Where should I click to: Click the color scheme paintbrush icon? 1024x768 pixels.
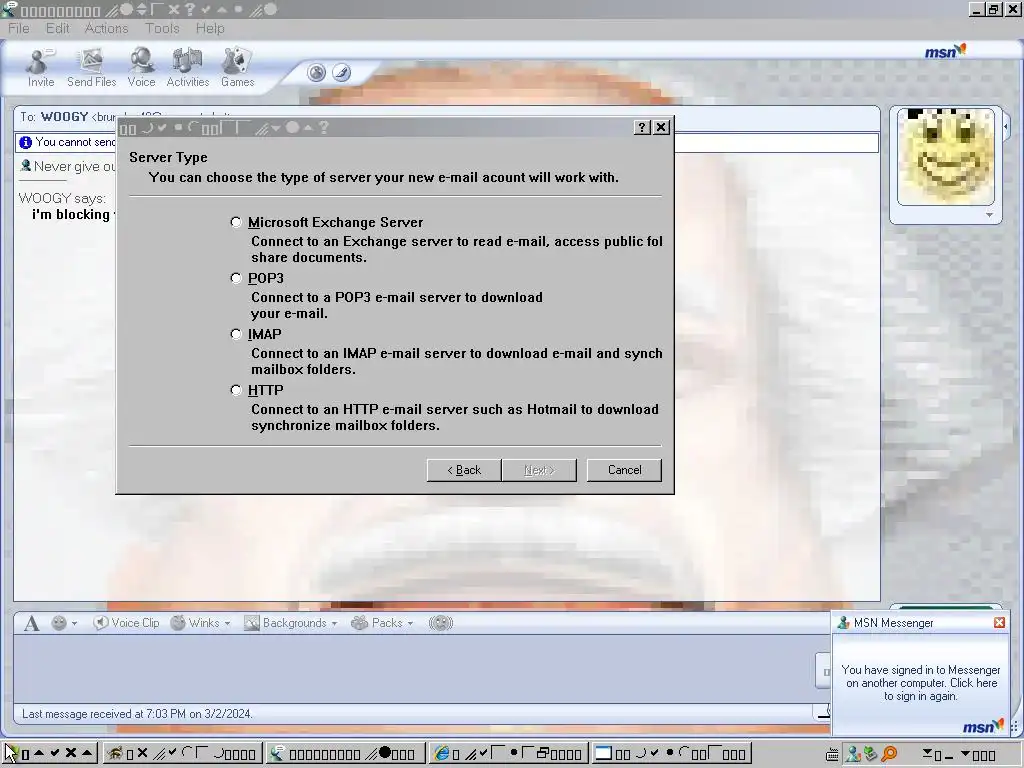tap(342, 72)
